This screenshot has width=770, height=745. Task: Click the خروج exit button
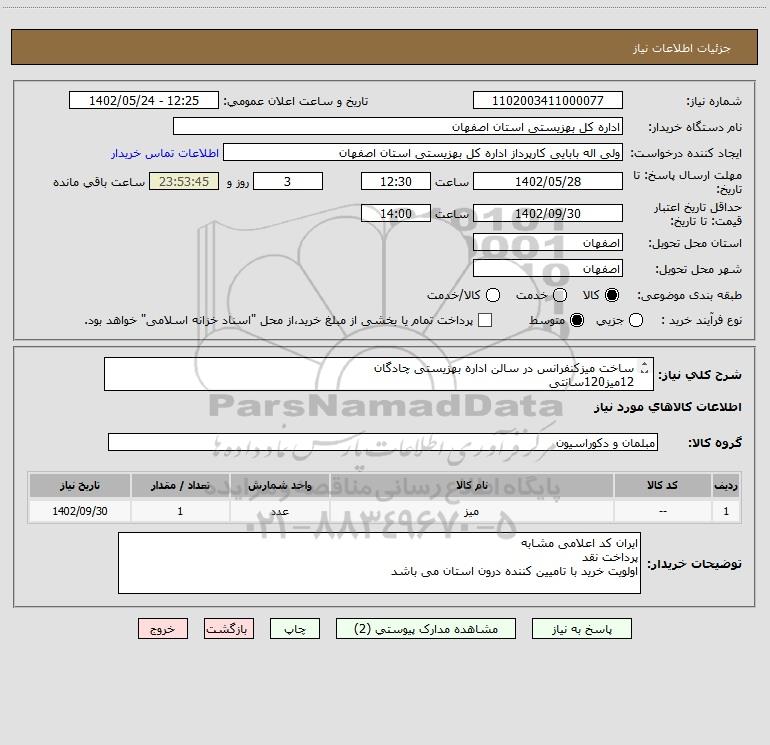[163, 629]
